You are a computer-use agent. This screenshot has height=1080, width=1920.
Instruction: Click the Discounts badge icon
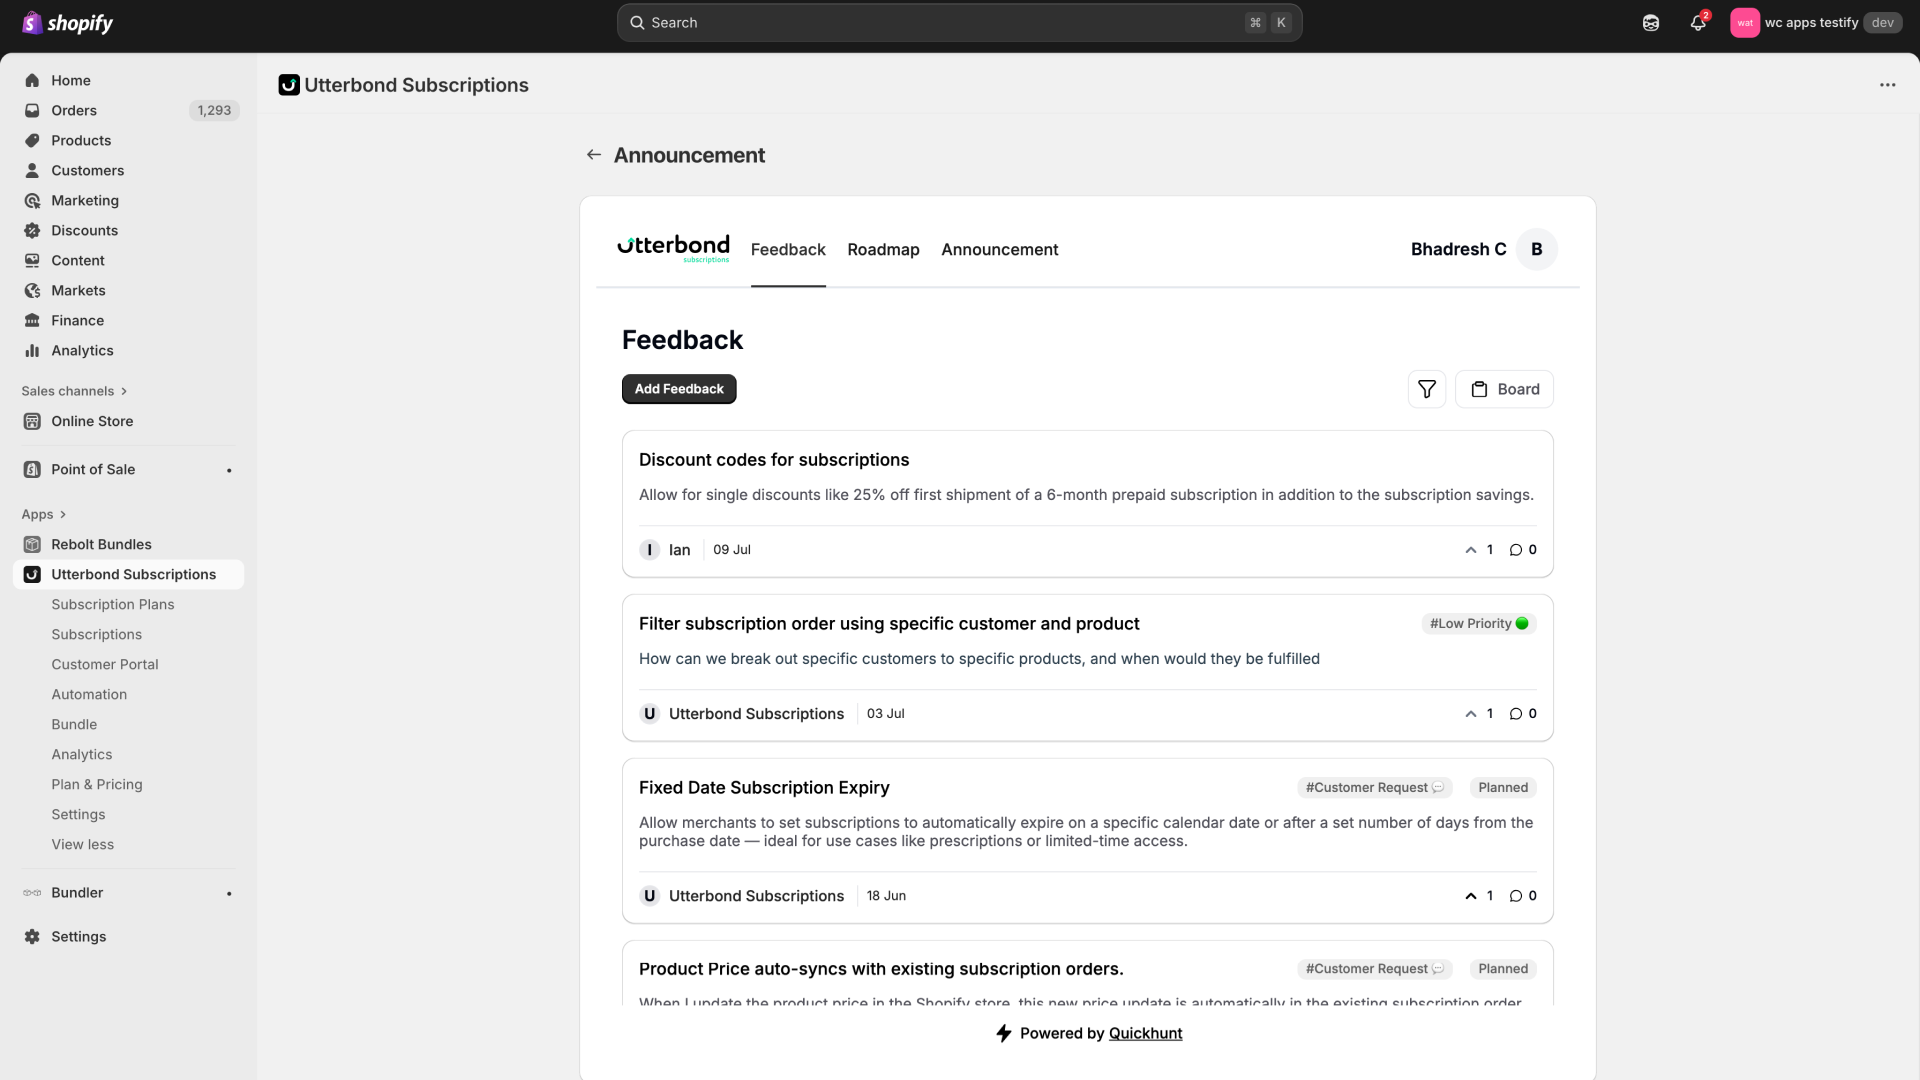click(32, 230)
